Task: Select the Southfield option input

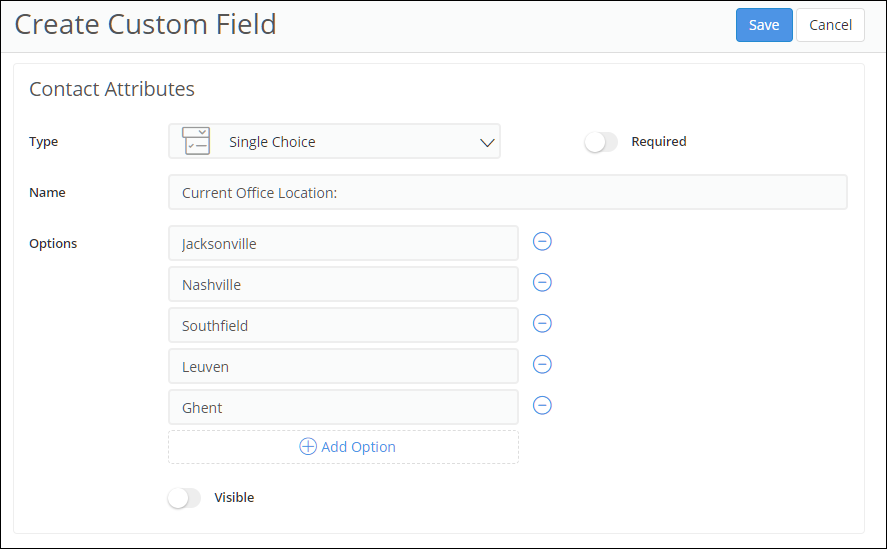Action: click(x=343, y=325)
